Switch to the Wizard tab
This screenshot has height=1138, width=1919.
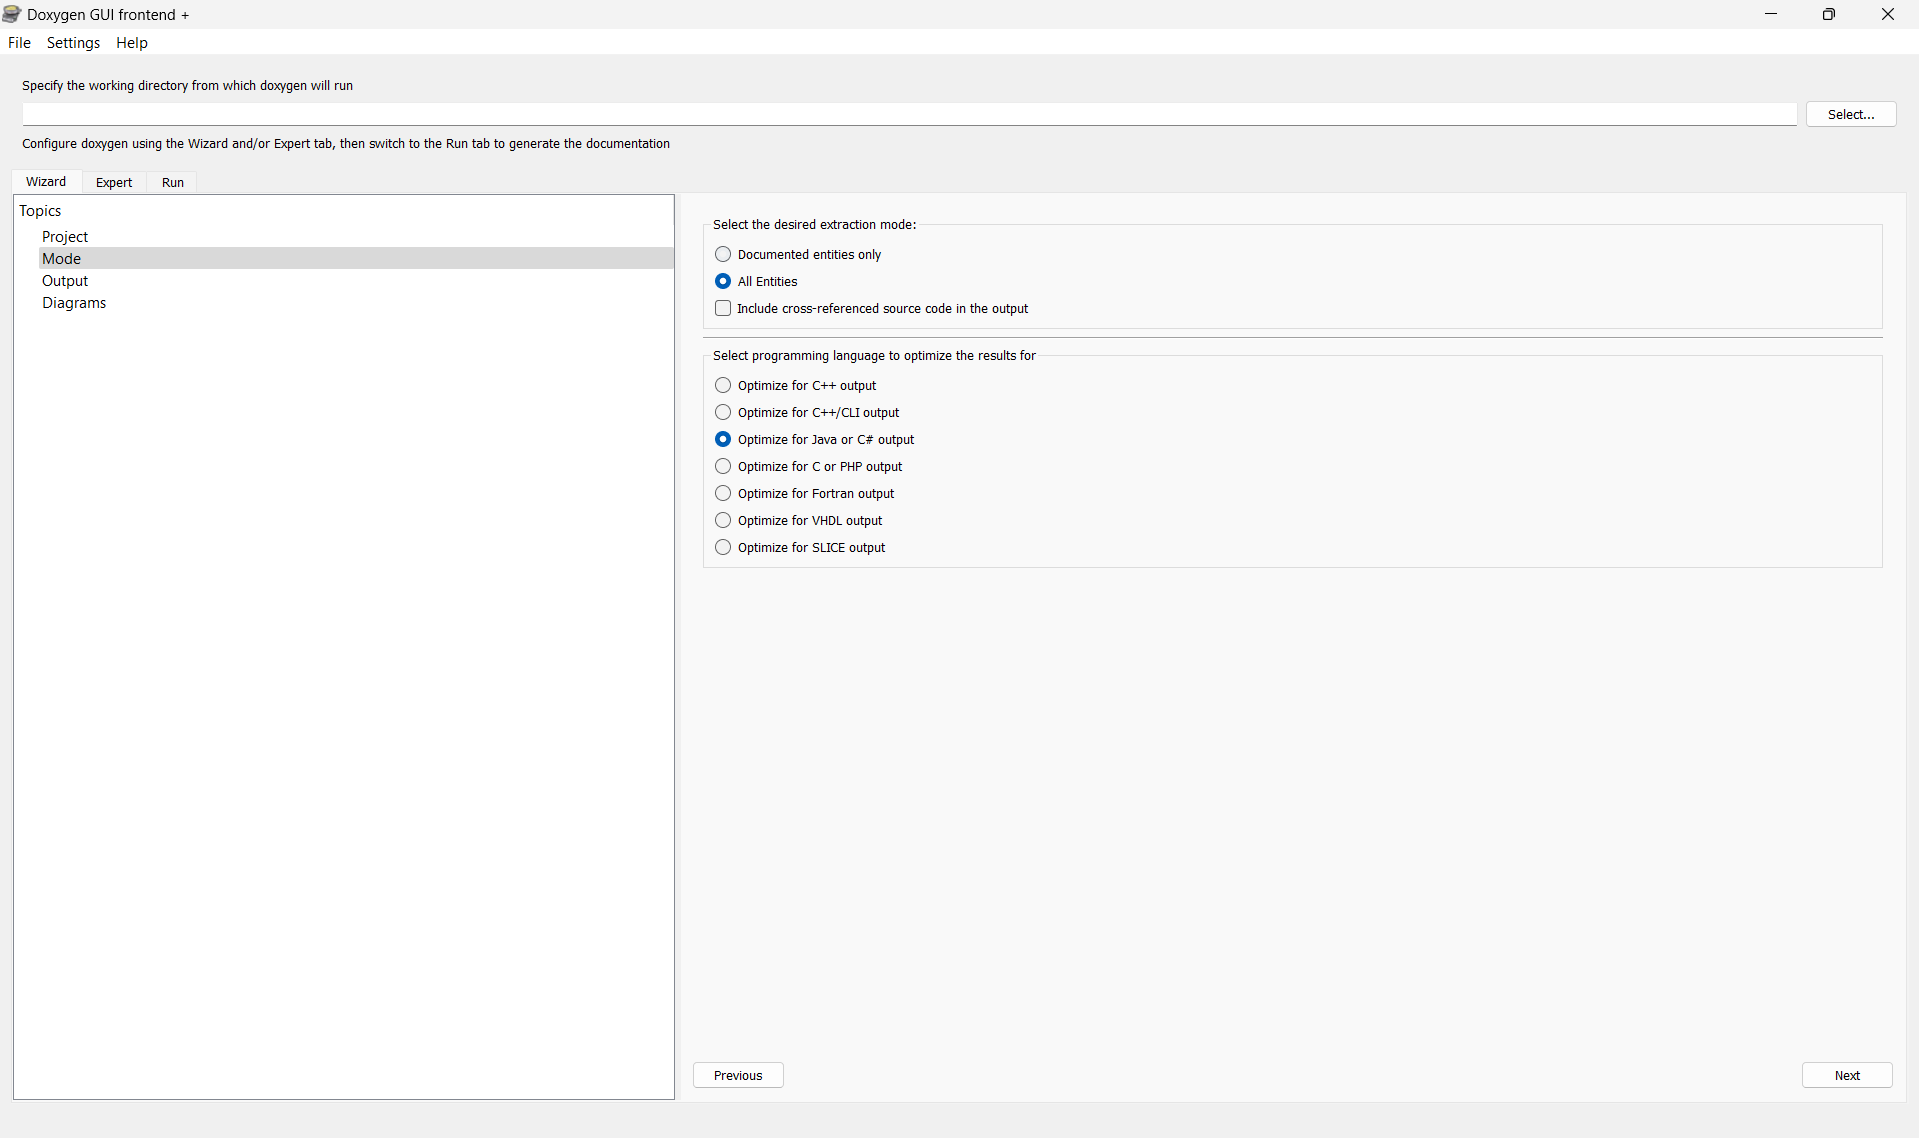point(46,181)
